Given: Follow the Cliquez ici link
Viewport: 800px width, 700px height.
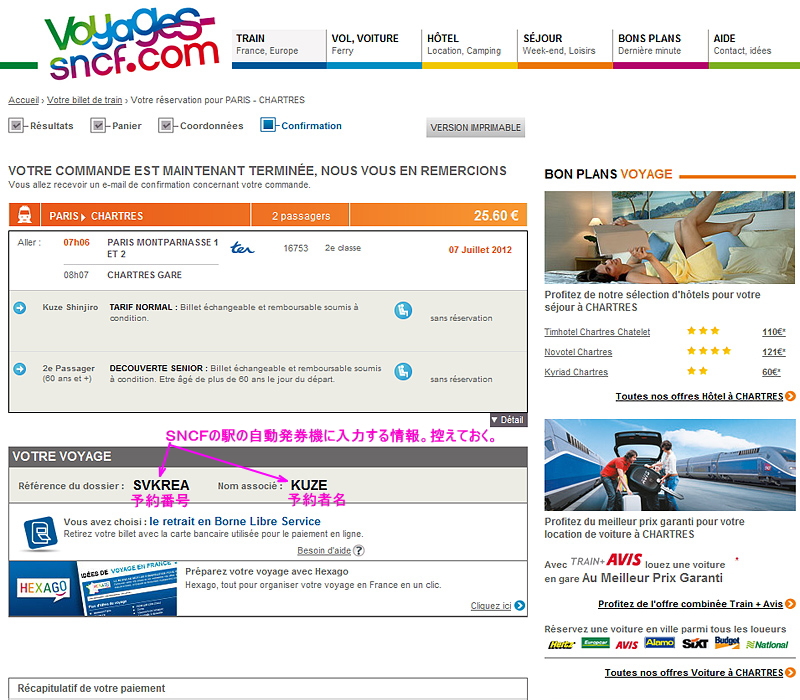Looking at the screenshot, I should point(491,606).
